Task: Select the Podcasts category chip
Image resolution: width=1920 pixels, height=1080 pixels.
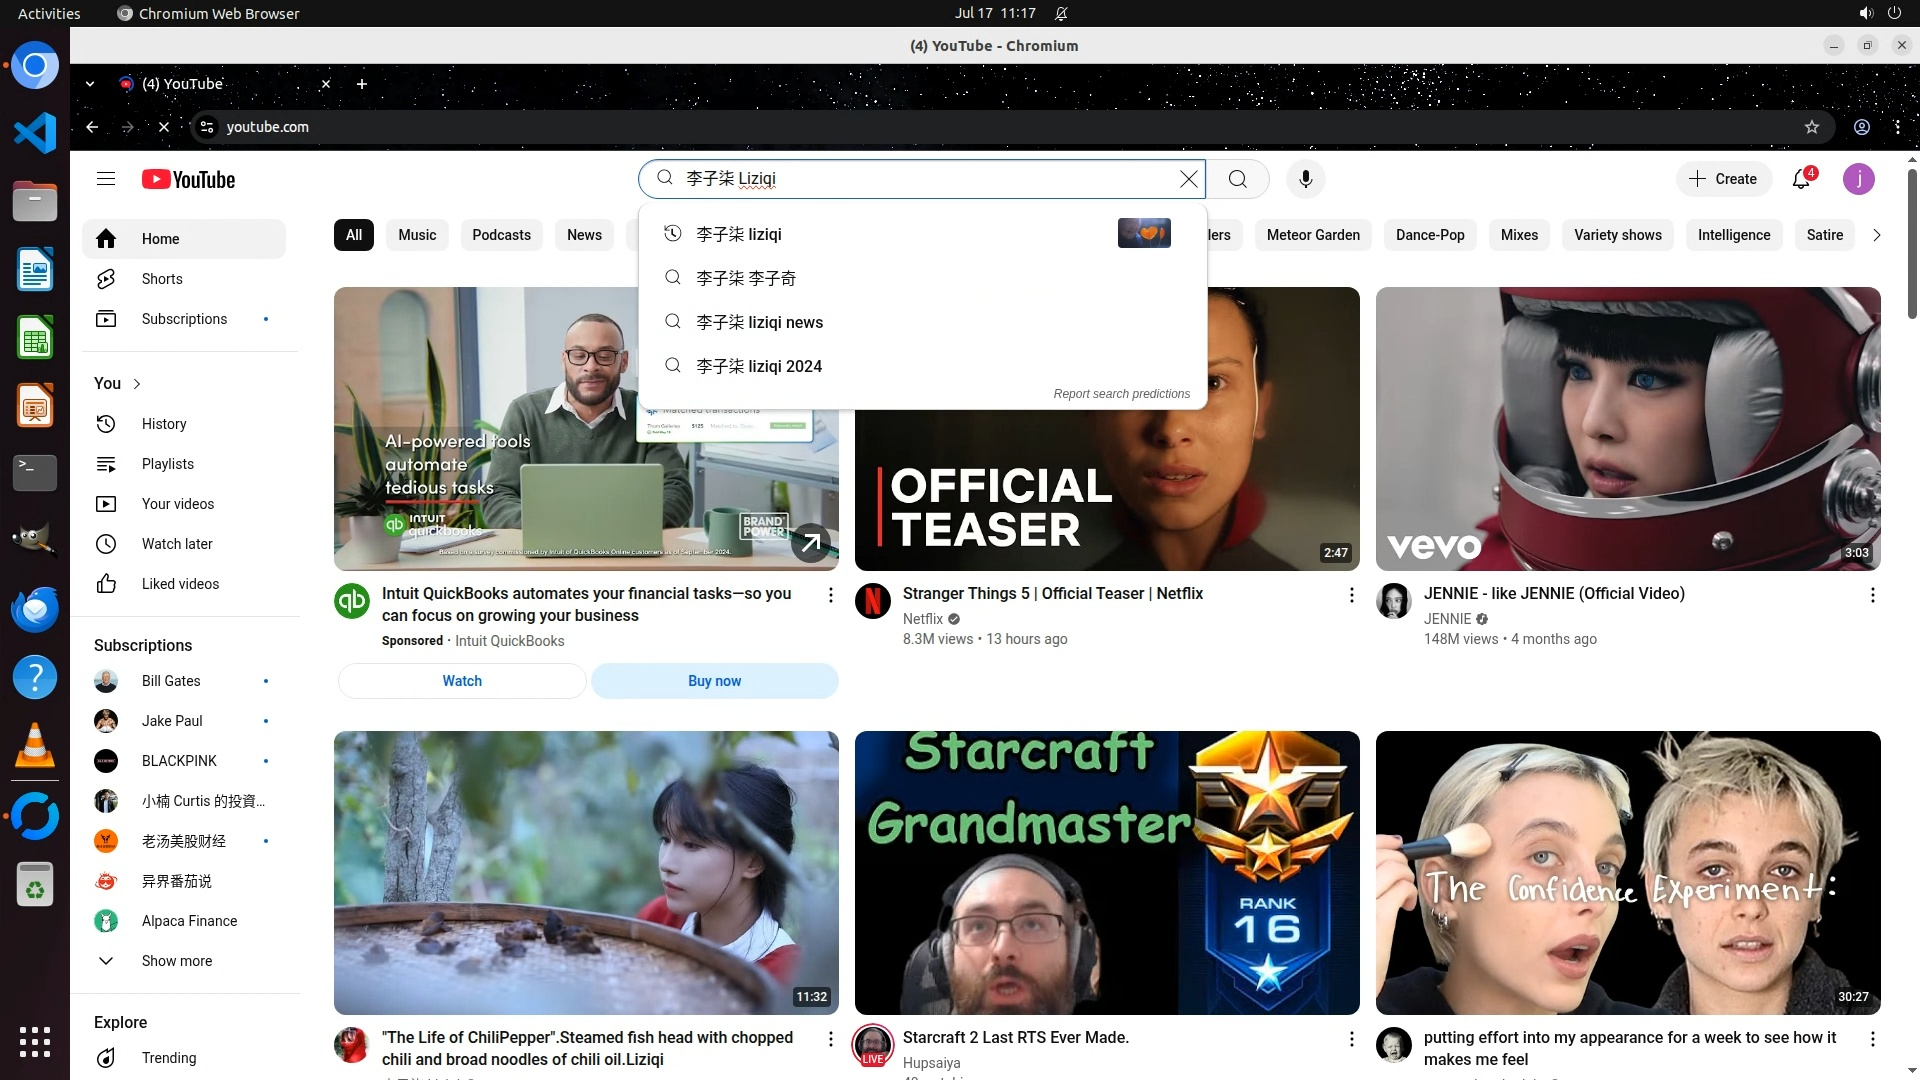Action: [x=501, y=235]
